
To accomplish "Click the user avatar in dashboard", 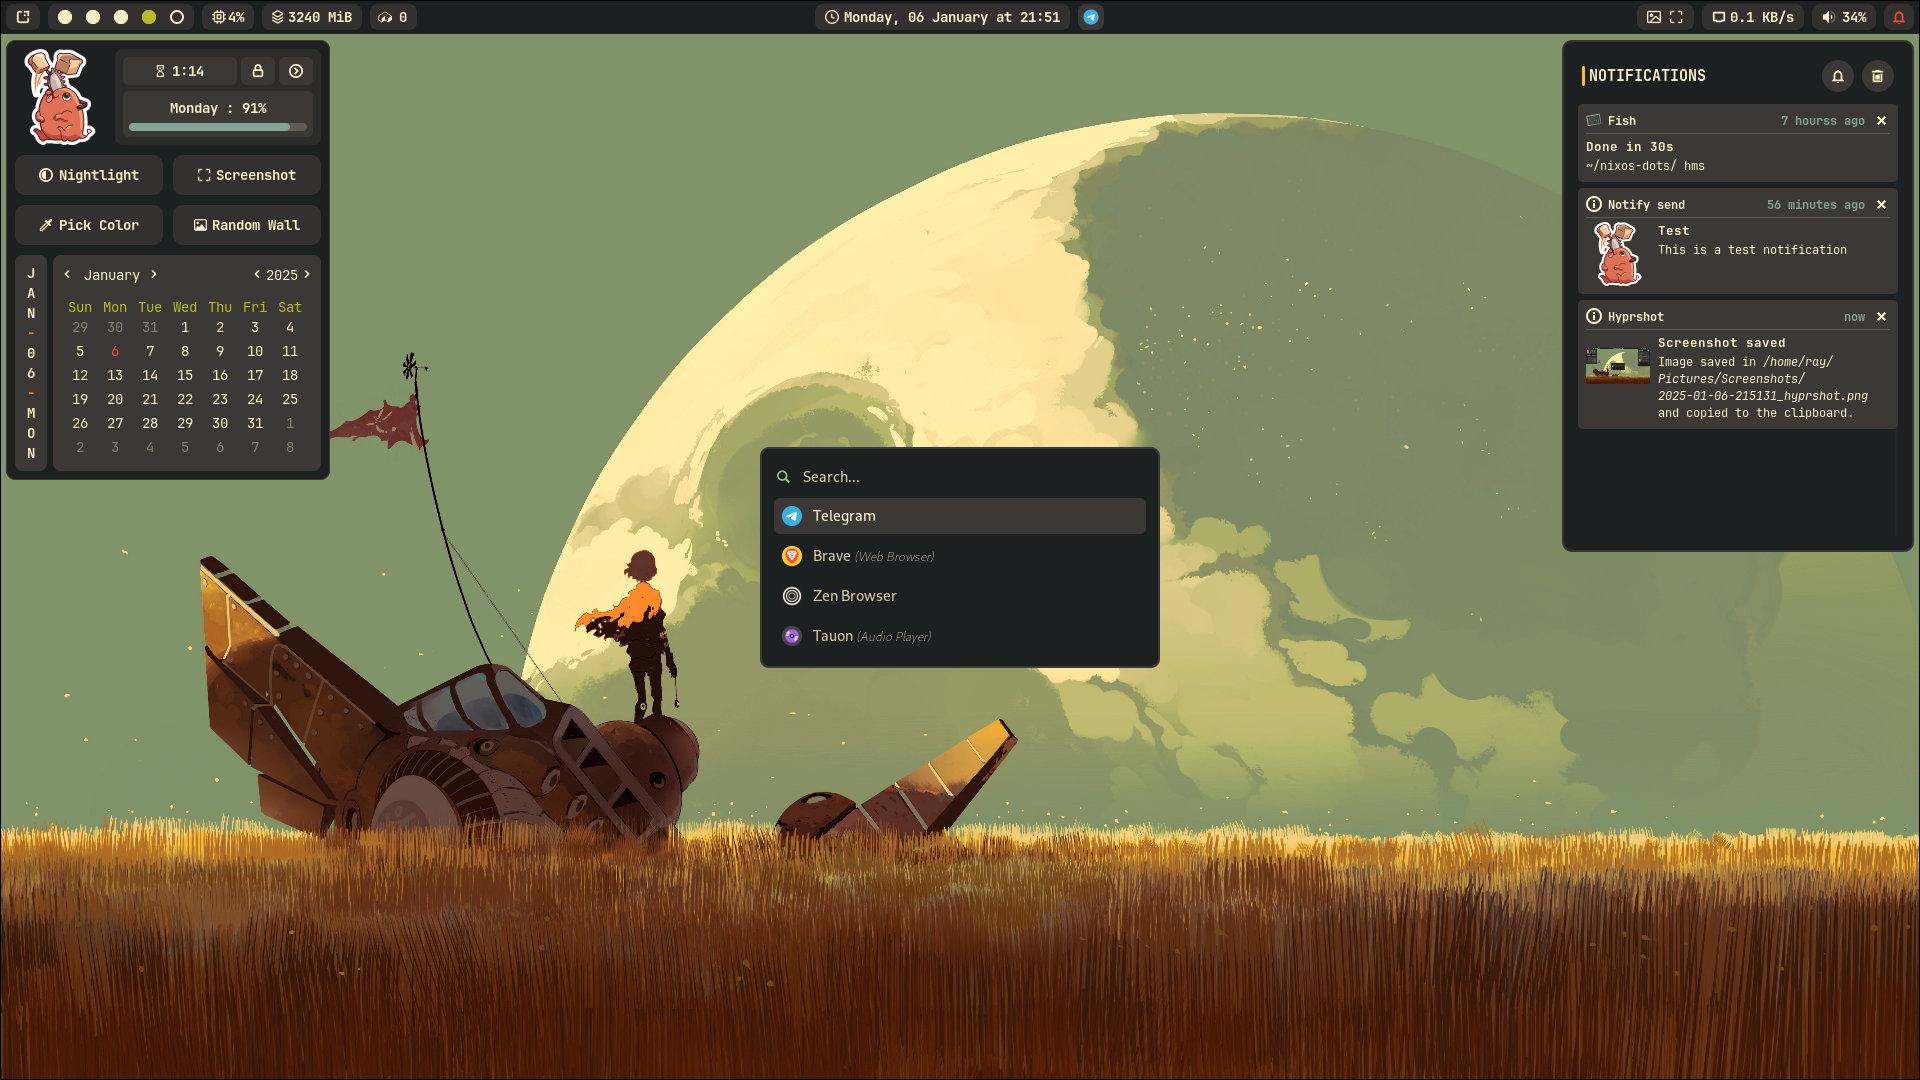I will coord(61,96).
